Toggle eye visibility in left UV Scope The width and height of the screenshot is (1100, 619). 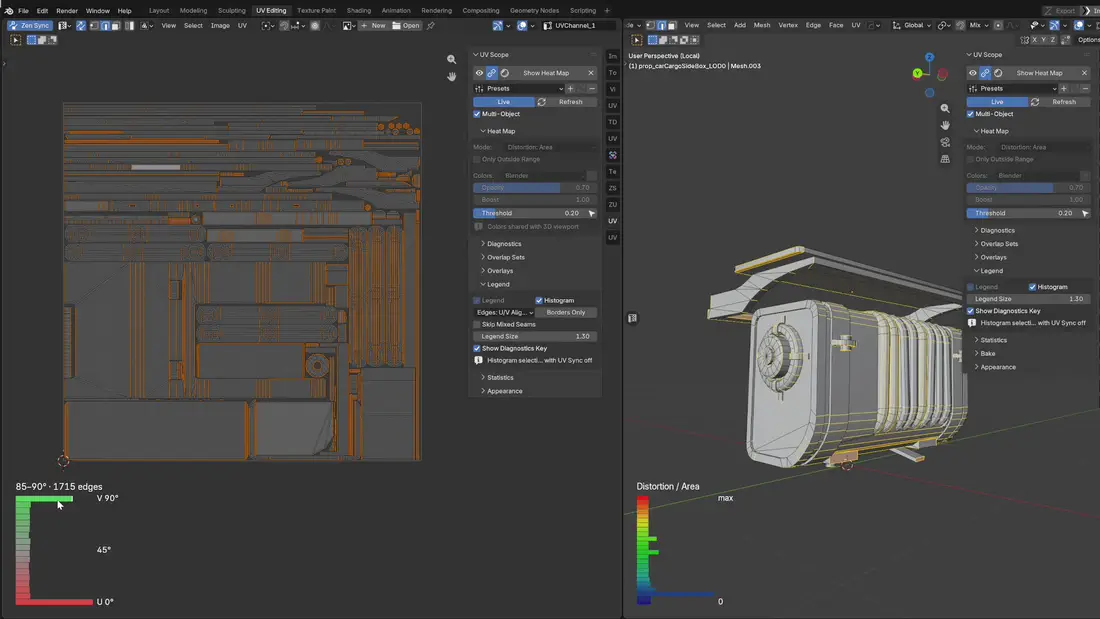[x=479, y=73]
